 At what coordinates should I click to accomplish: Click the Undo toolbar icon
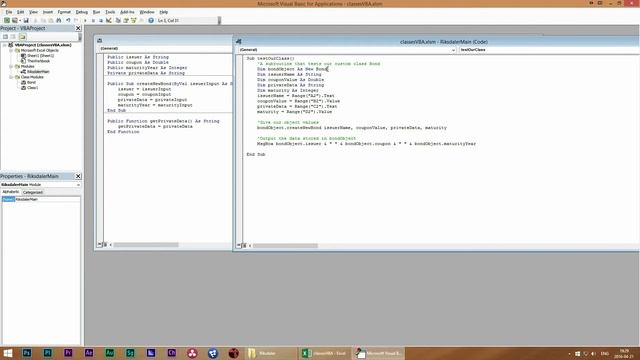(68, 20)
